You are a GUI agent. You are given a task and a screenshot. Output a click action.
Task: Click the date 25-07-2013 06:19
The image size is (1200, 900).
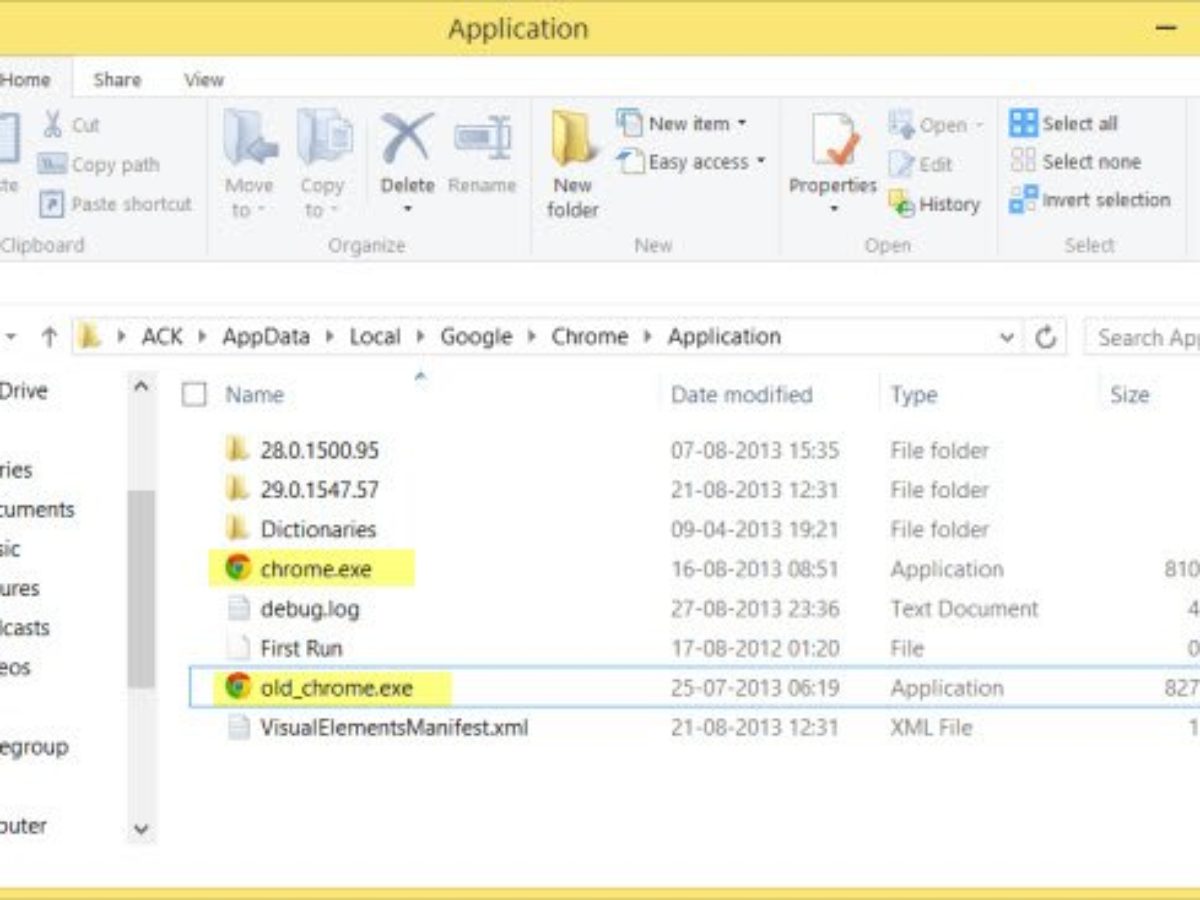point(755,687)
